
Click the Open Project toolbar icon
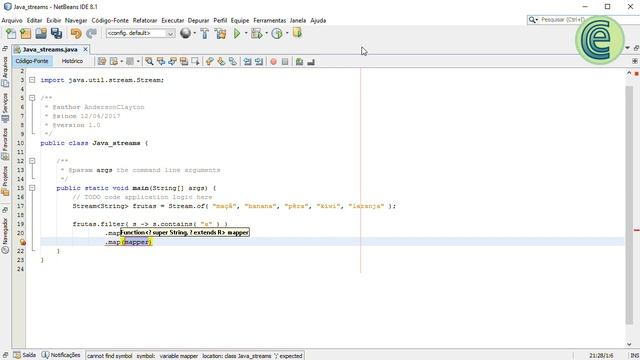click(41, 33)
